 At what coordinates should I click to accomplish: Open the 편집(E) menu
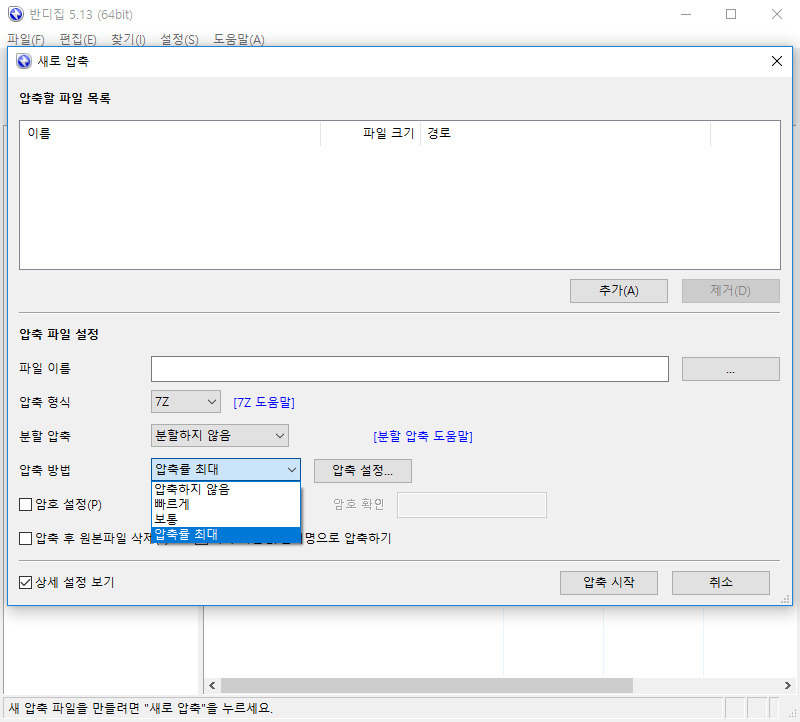point(78,39)
